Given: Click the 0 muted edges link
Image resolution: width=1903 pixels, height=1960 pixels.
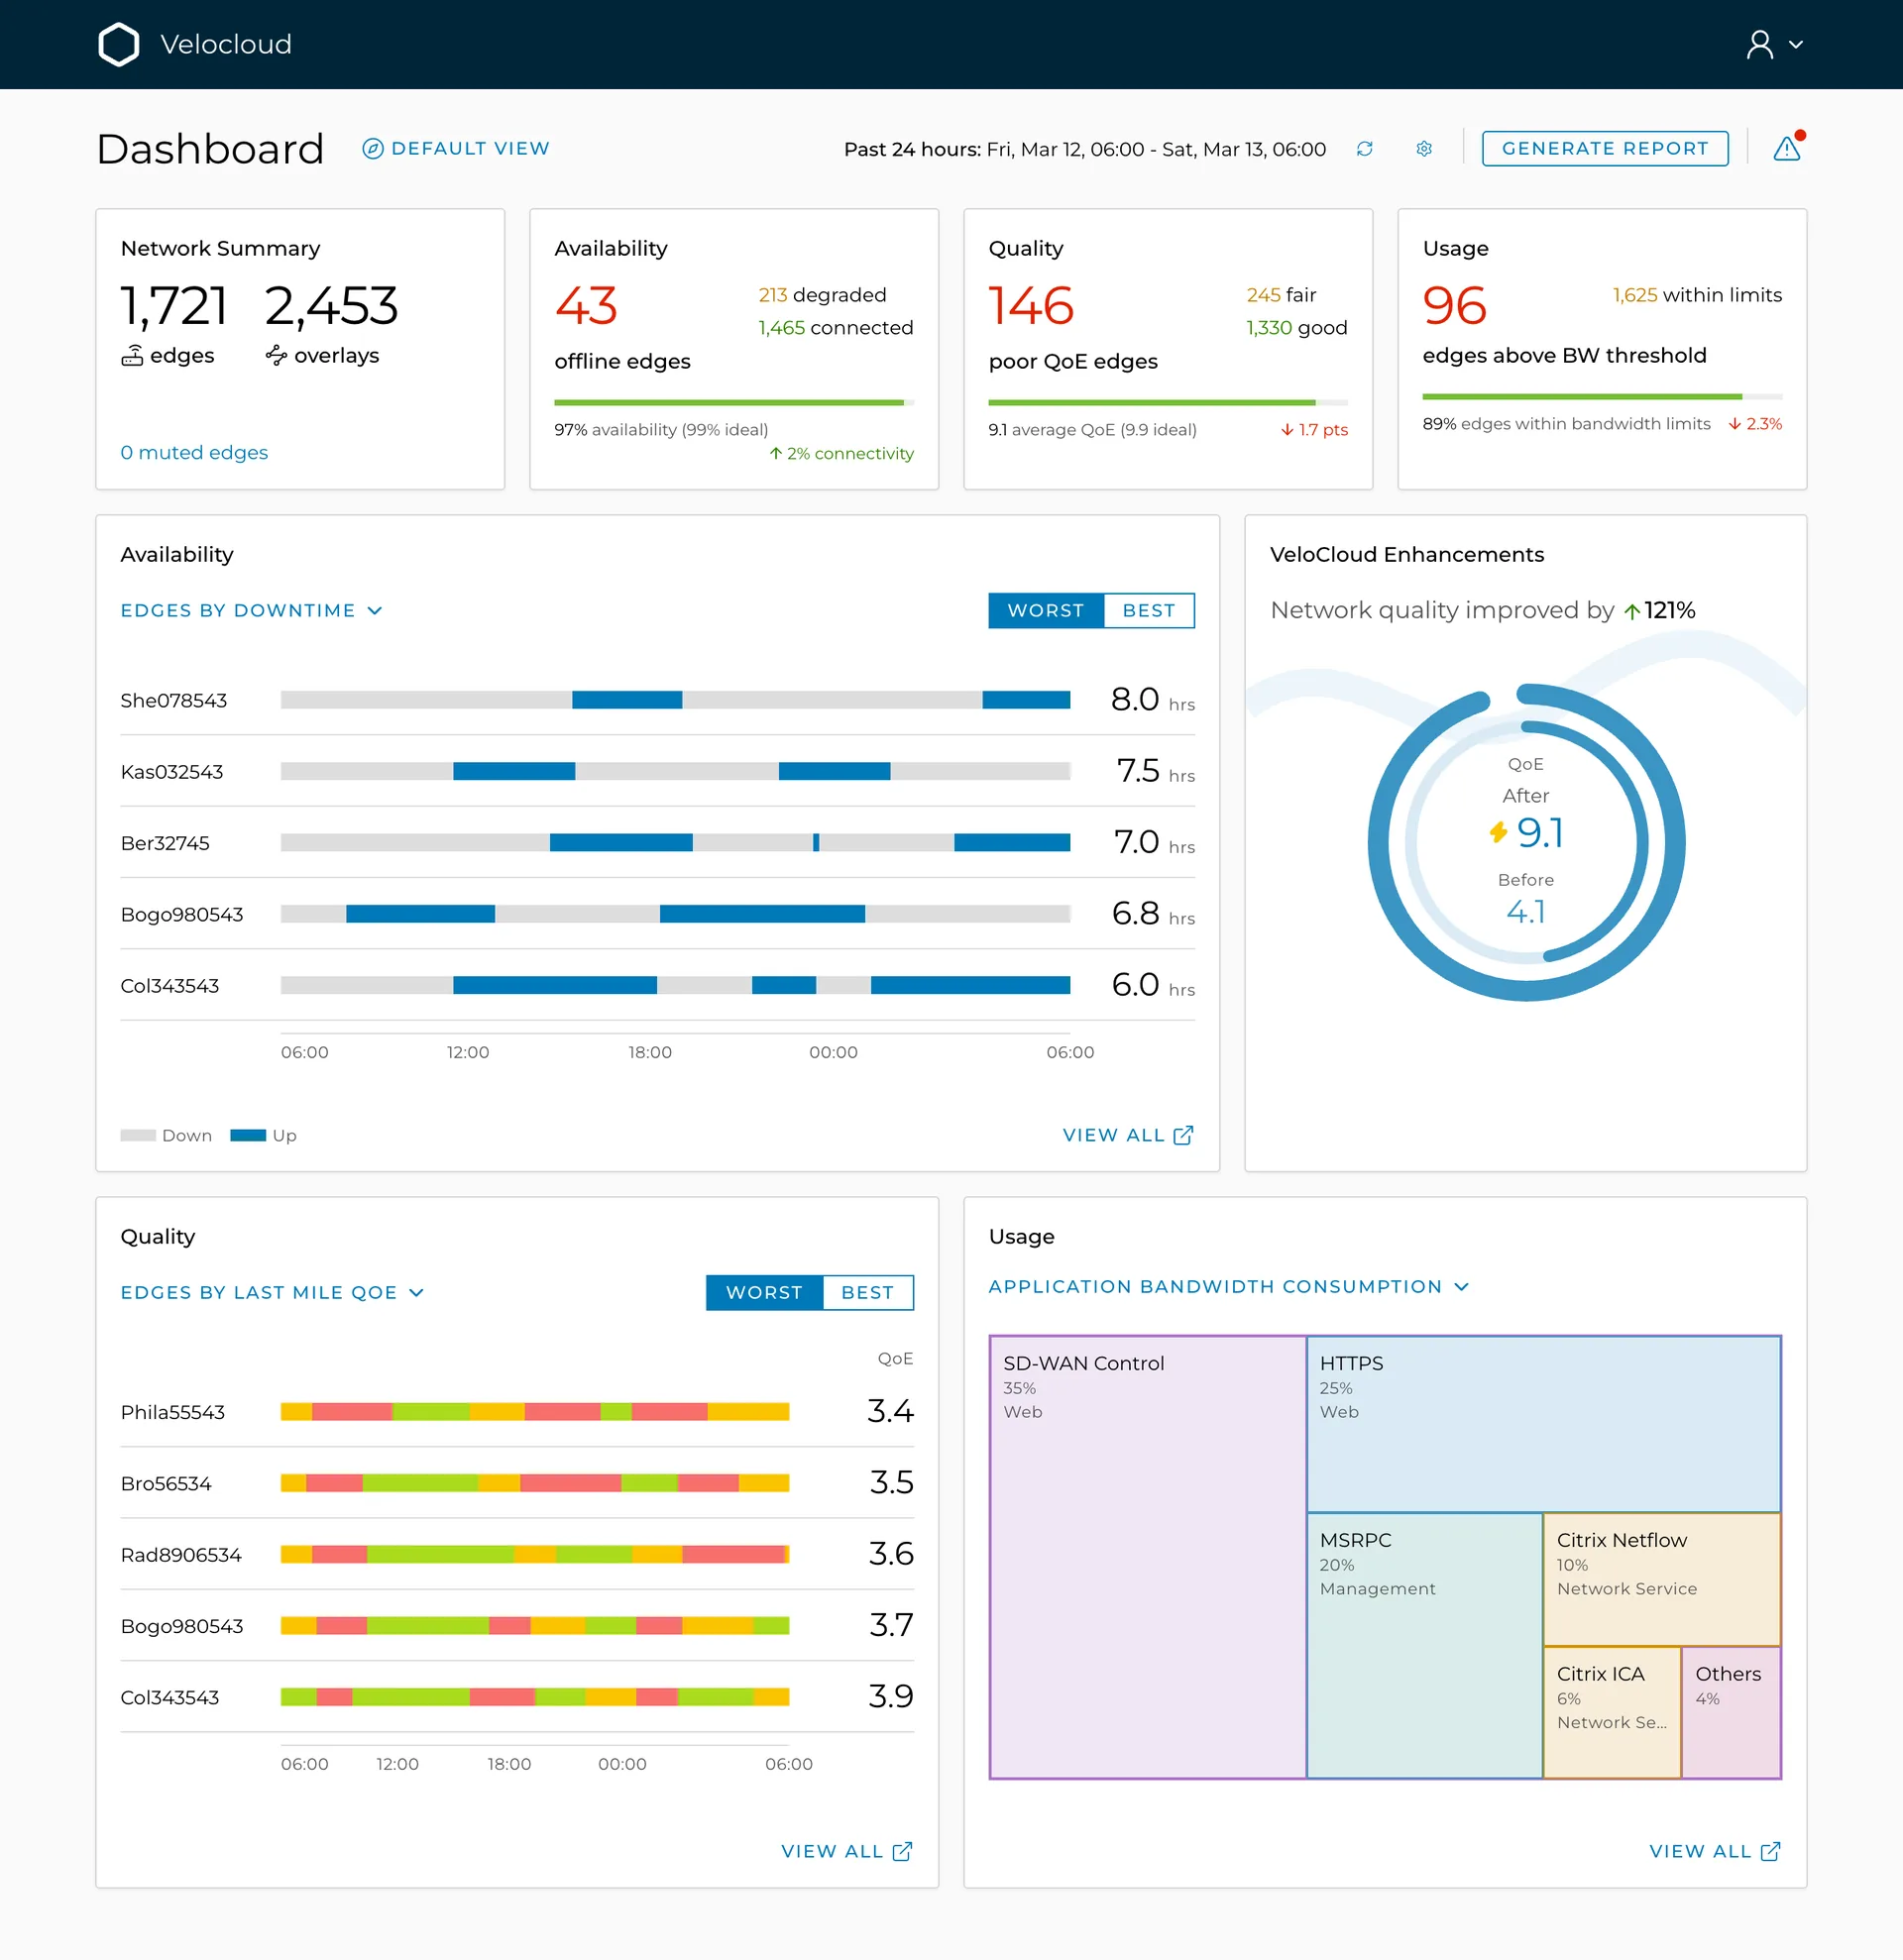Looking at the screenshot, I should (x=194, y=452).
